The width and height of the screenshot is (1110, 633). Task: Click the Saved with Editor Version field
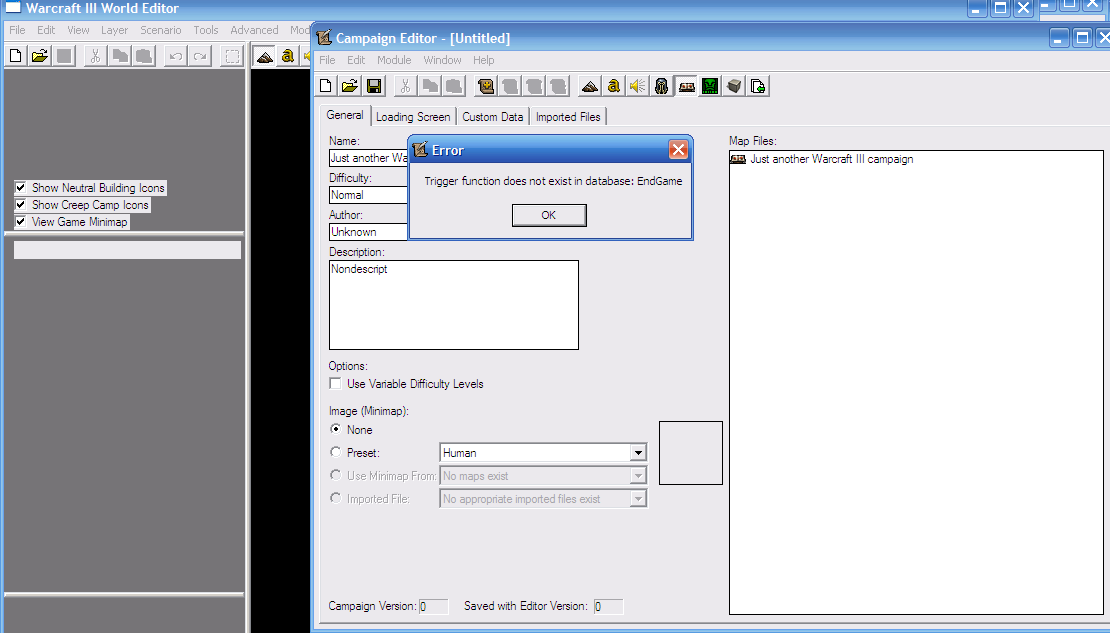coord(608,606)
